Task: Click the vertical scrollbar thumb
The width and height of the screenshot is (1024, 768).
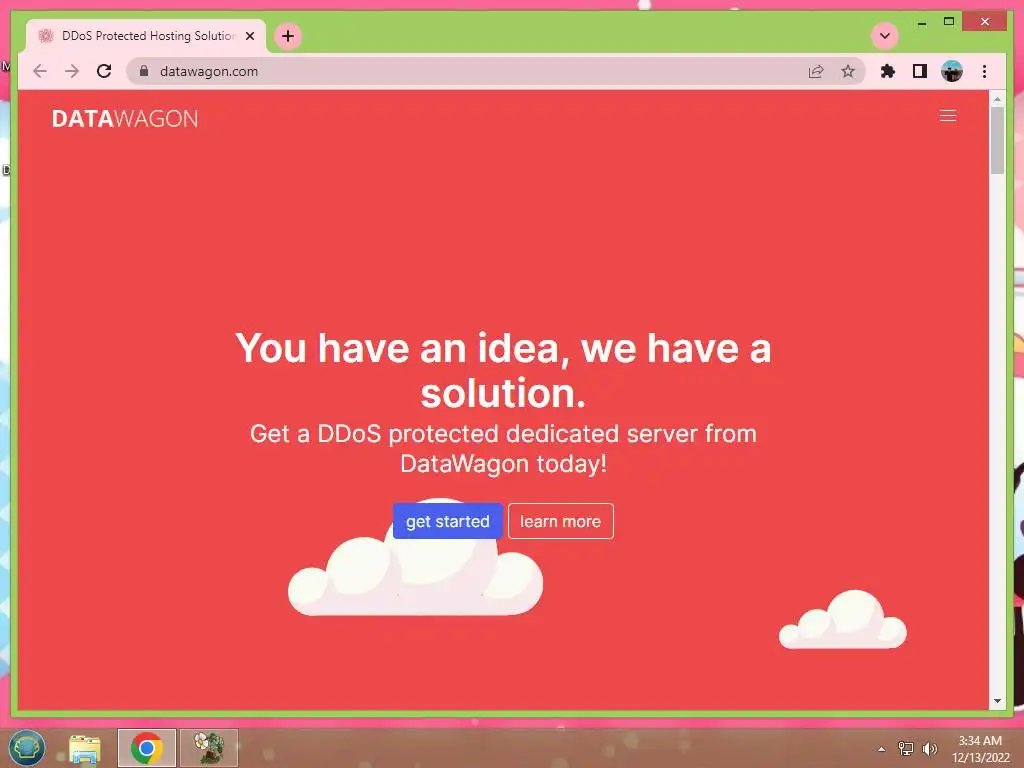Action: [x=997, y=140]
